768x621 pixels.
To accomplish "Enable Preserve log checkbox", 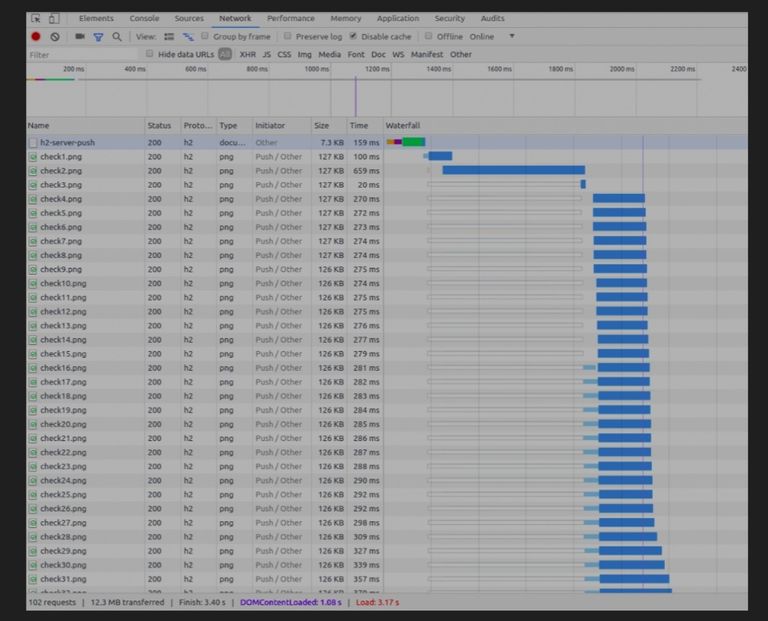I will tap(288, 36).
